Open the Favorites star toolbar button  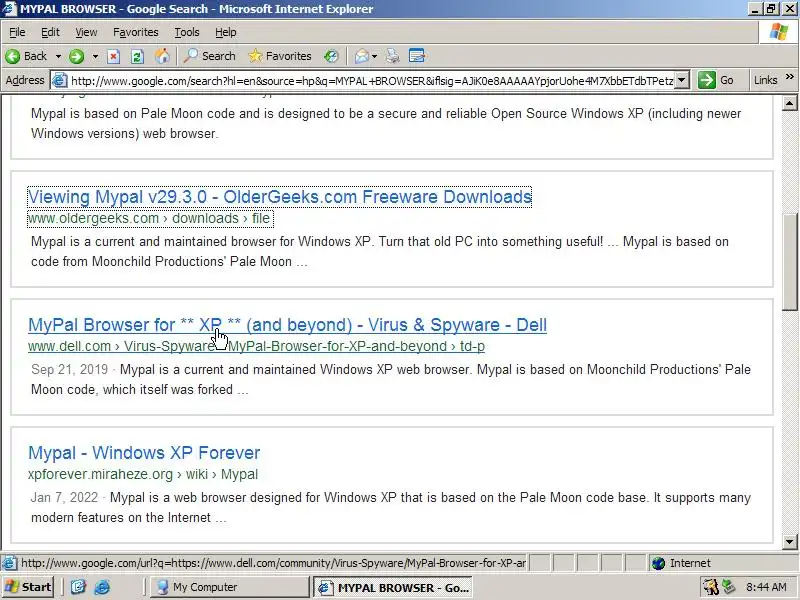click(x=280, y=56)
